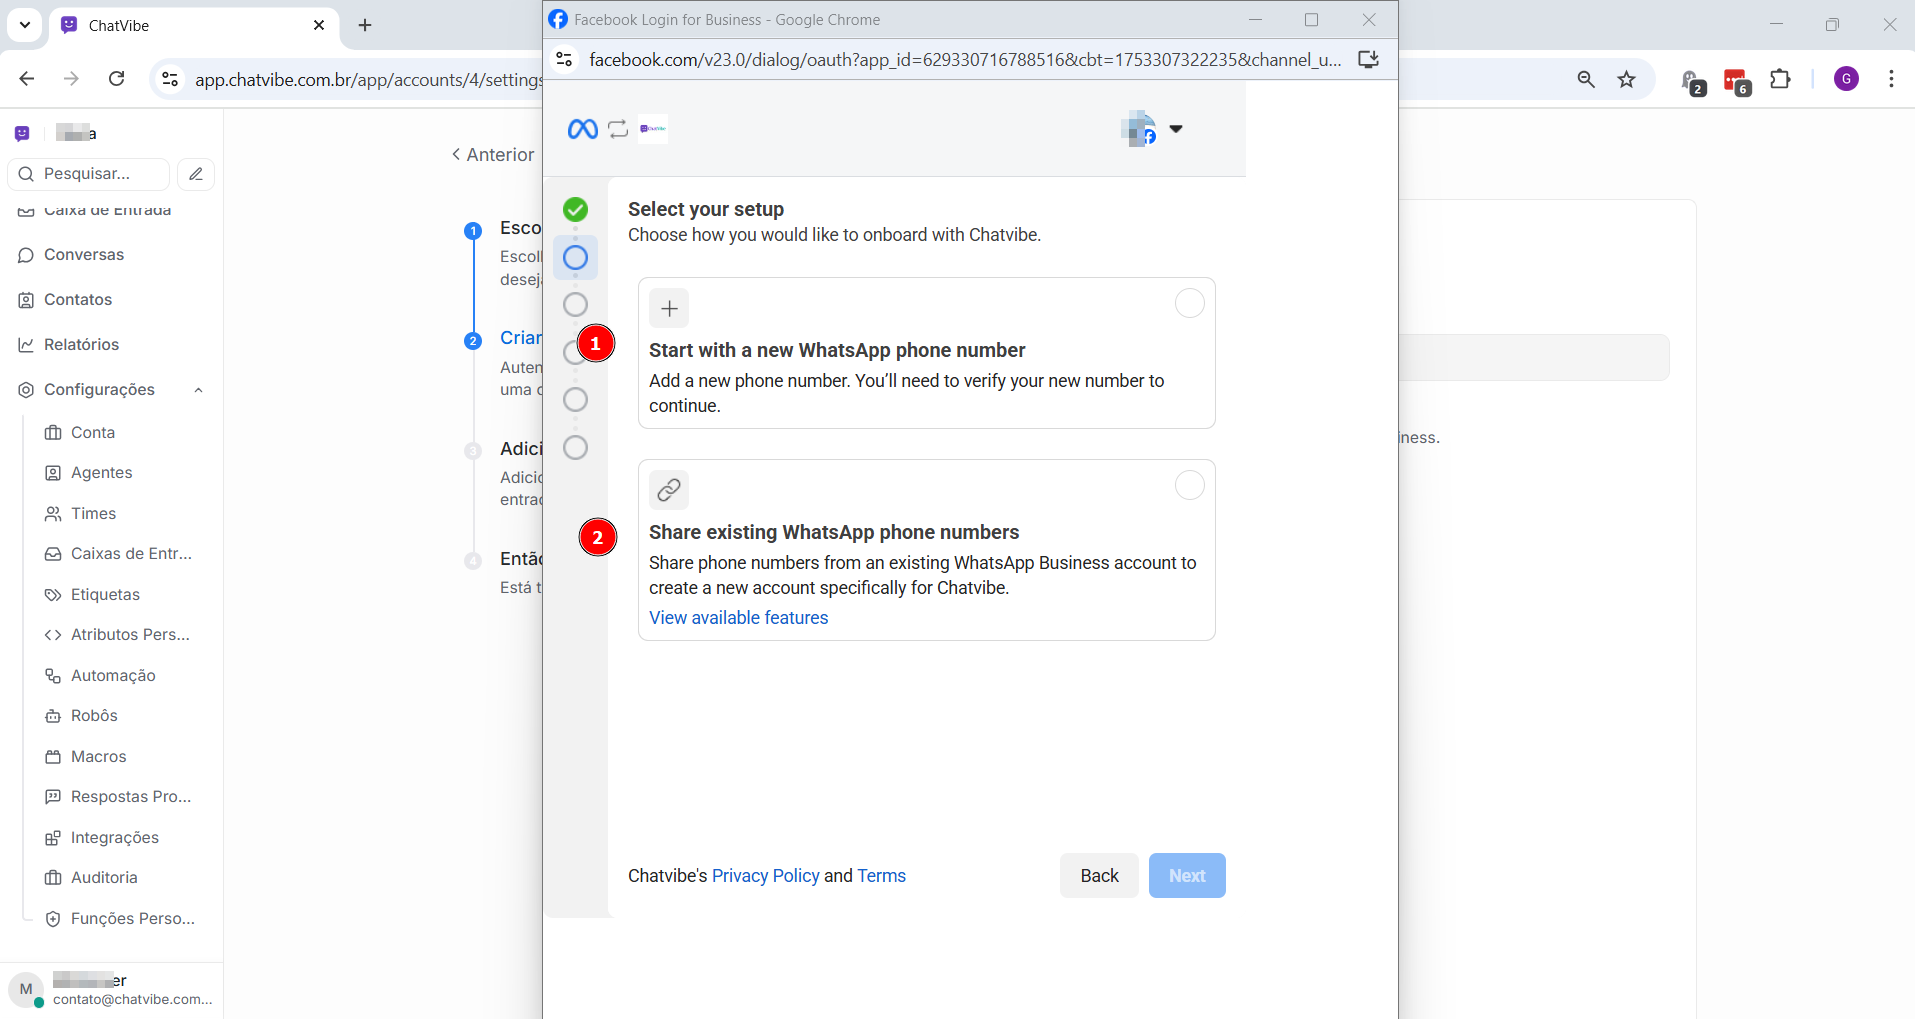Click the ChatVibe main window address bar URL
The width and height of the screenshot is (1915, 1019).
(368, 80)
